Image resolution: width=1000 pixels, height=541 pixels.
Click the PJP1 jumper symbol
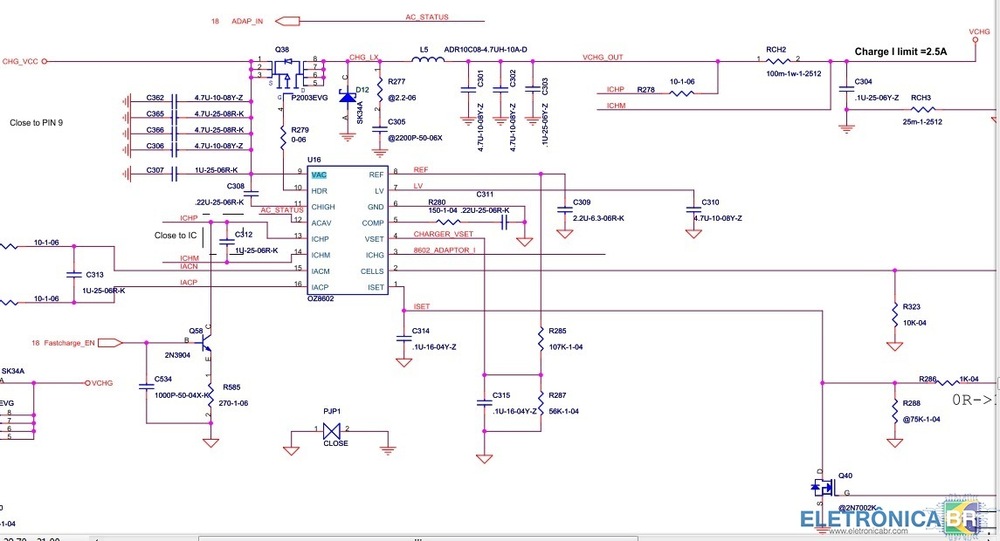pyautogui.click(x=333, y=429)
